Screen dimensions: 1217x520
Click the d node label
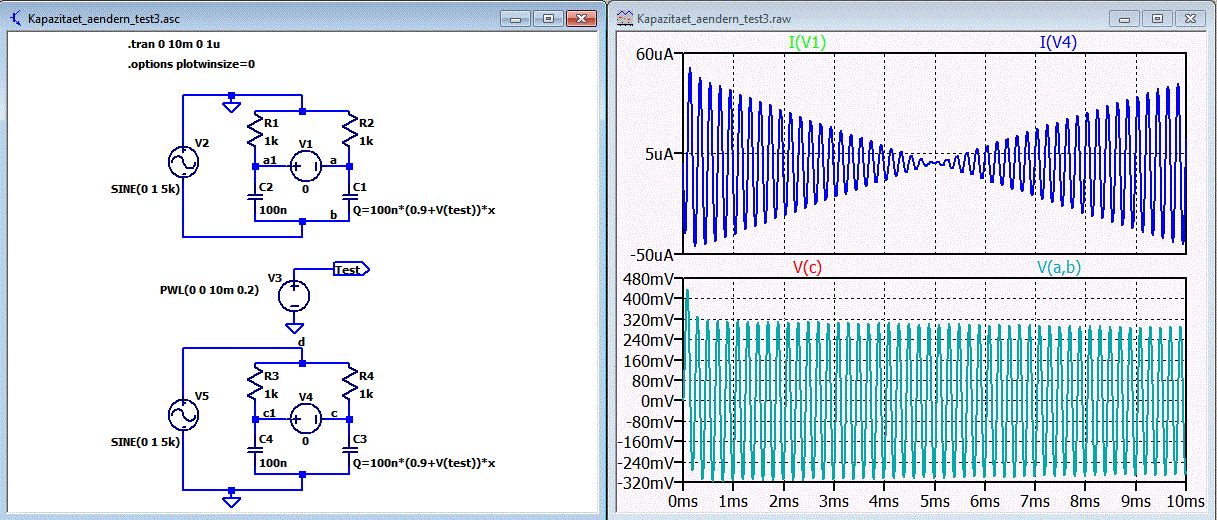click(302, 342)
